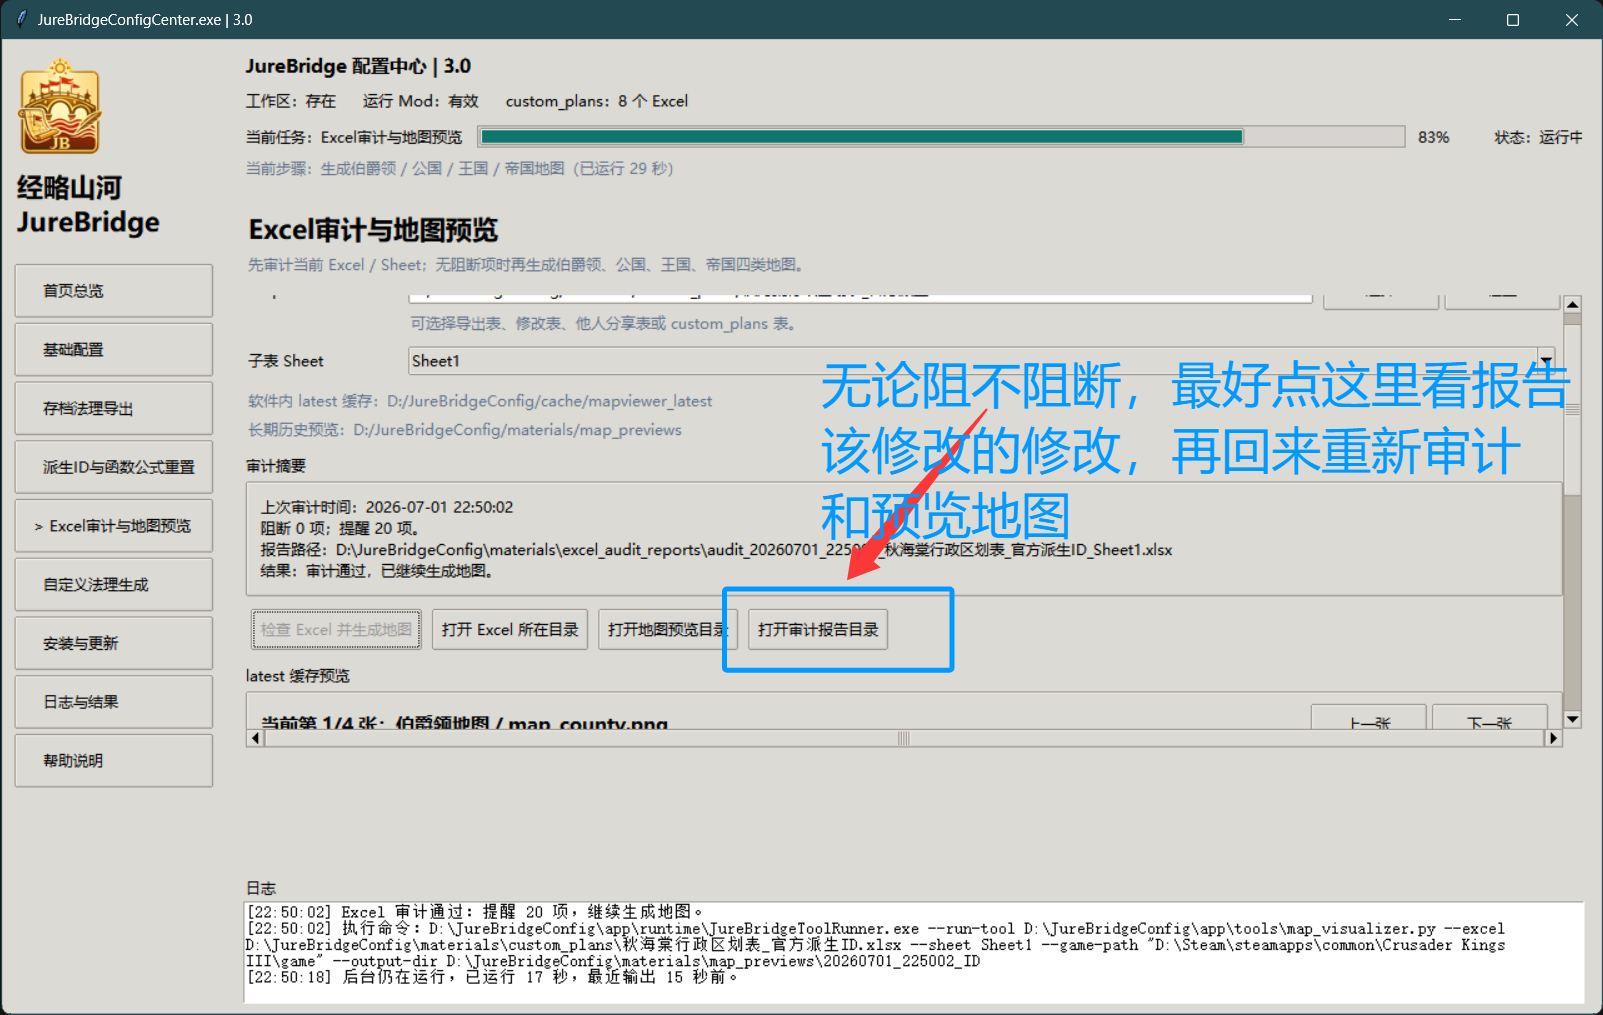Viewport: 1603px width, 1015px height.
Task: Click the feather icon in title bar
Action: tap(21, 19)
